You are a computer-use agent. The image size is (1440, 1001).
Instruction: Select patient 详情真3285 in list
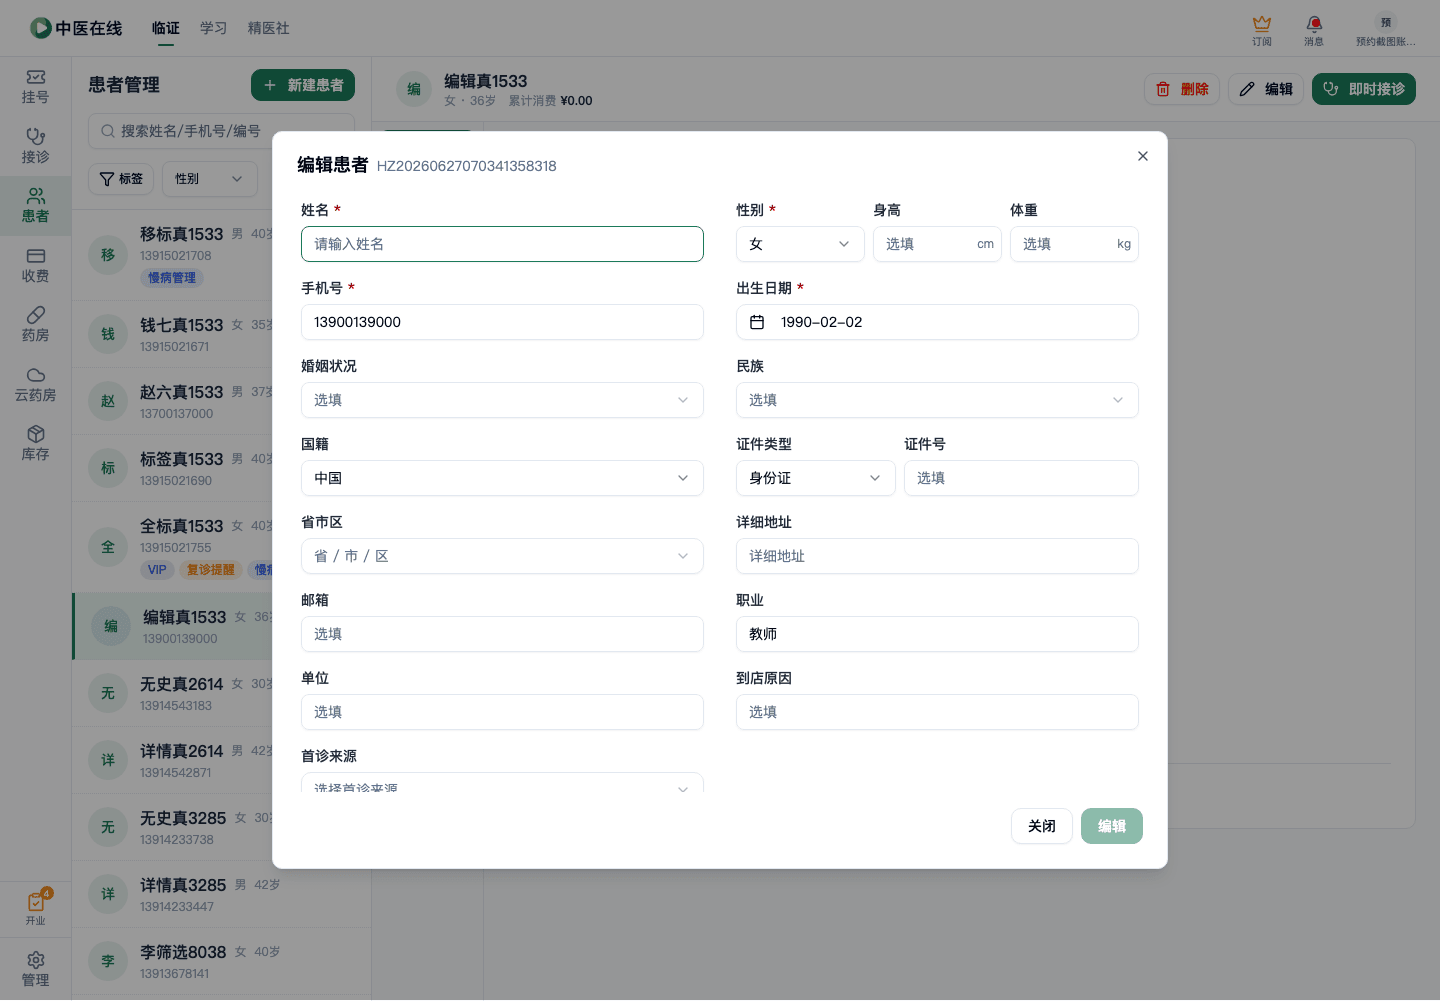172,894
